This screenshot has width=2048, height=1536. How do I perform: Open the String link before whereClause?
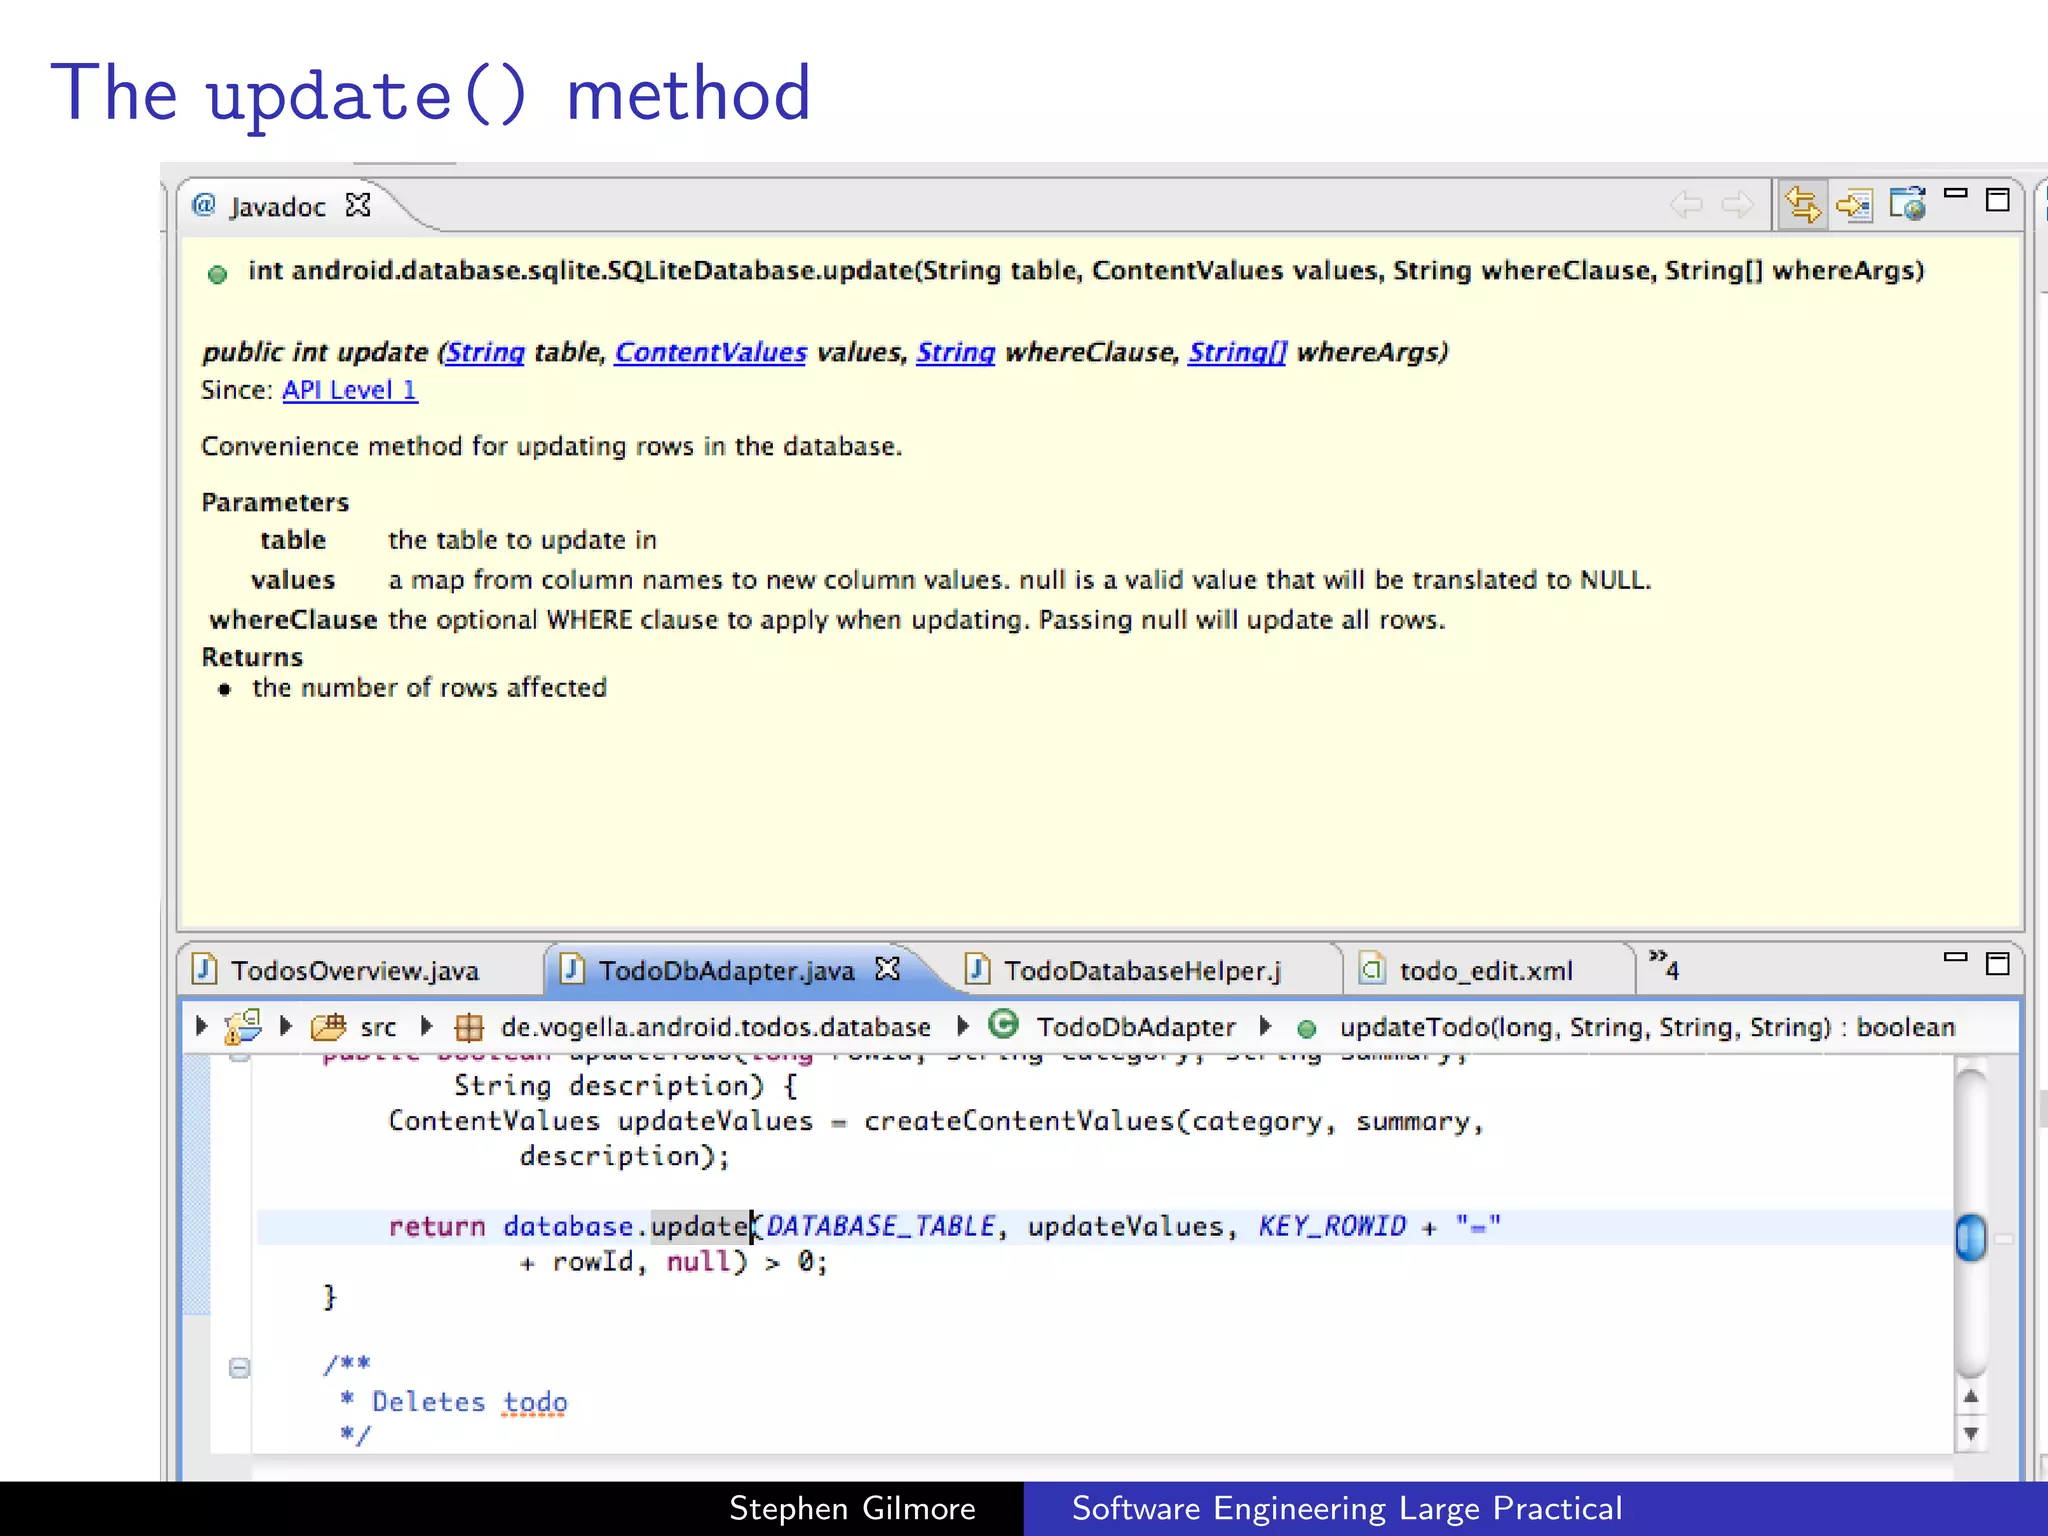(955, 352)
